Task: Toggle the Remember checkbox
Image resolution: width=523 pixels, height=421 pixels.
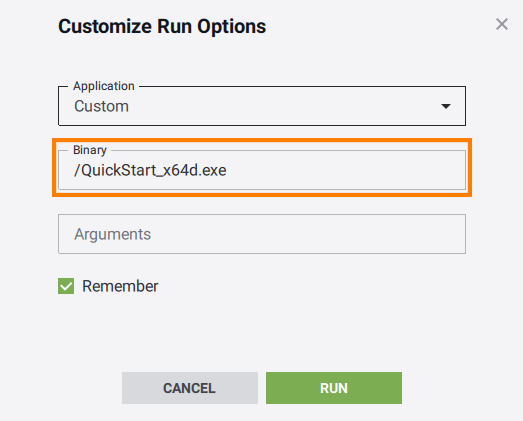Action: 66,286
